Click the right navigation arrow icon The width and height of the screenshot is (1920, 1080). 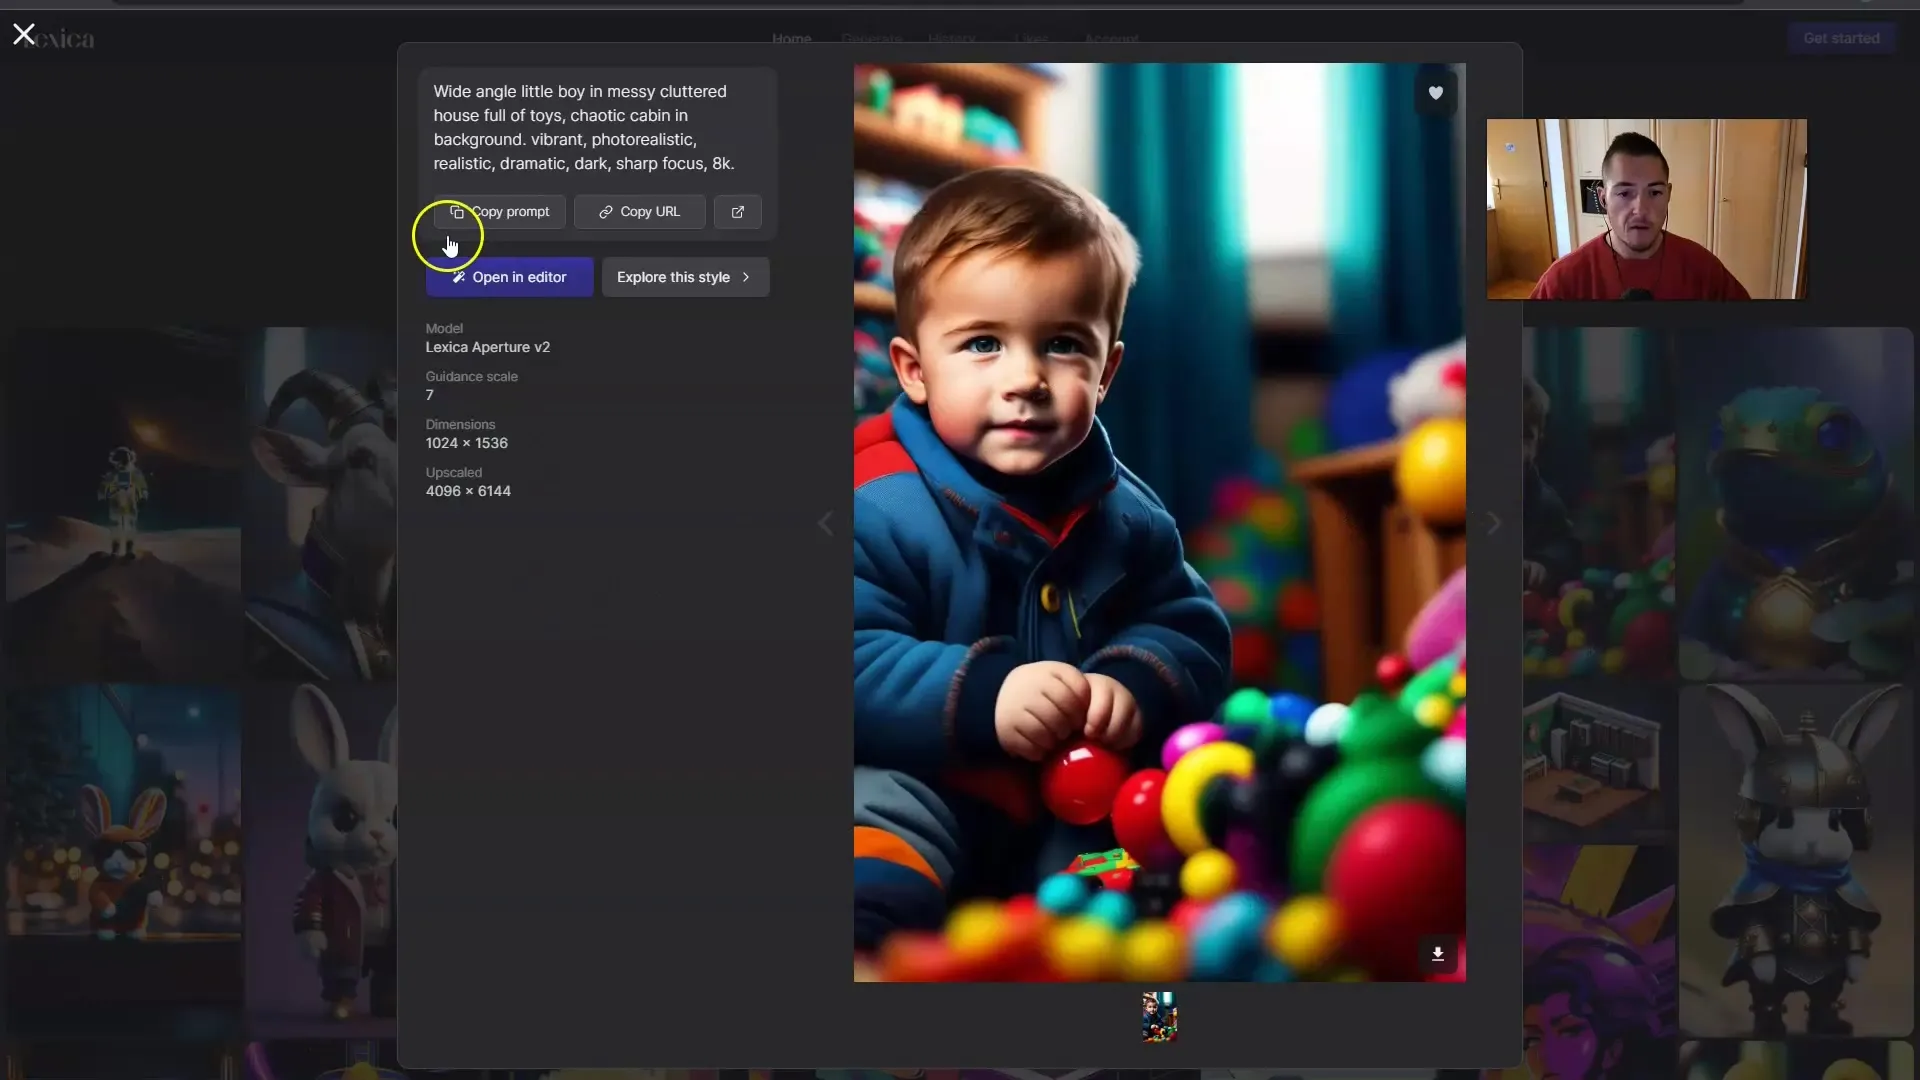1491,524
